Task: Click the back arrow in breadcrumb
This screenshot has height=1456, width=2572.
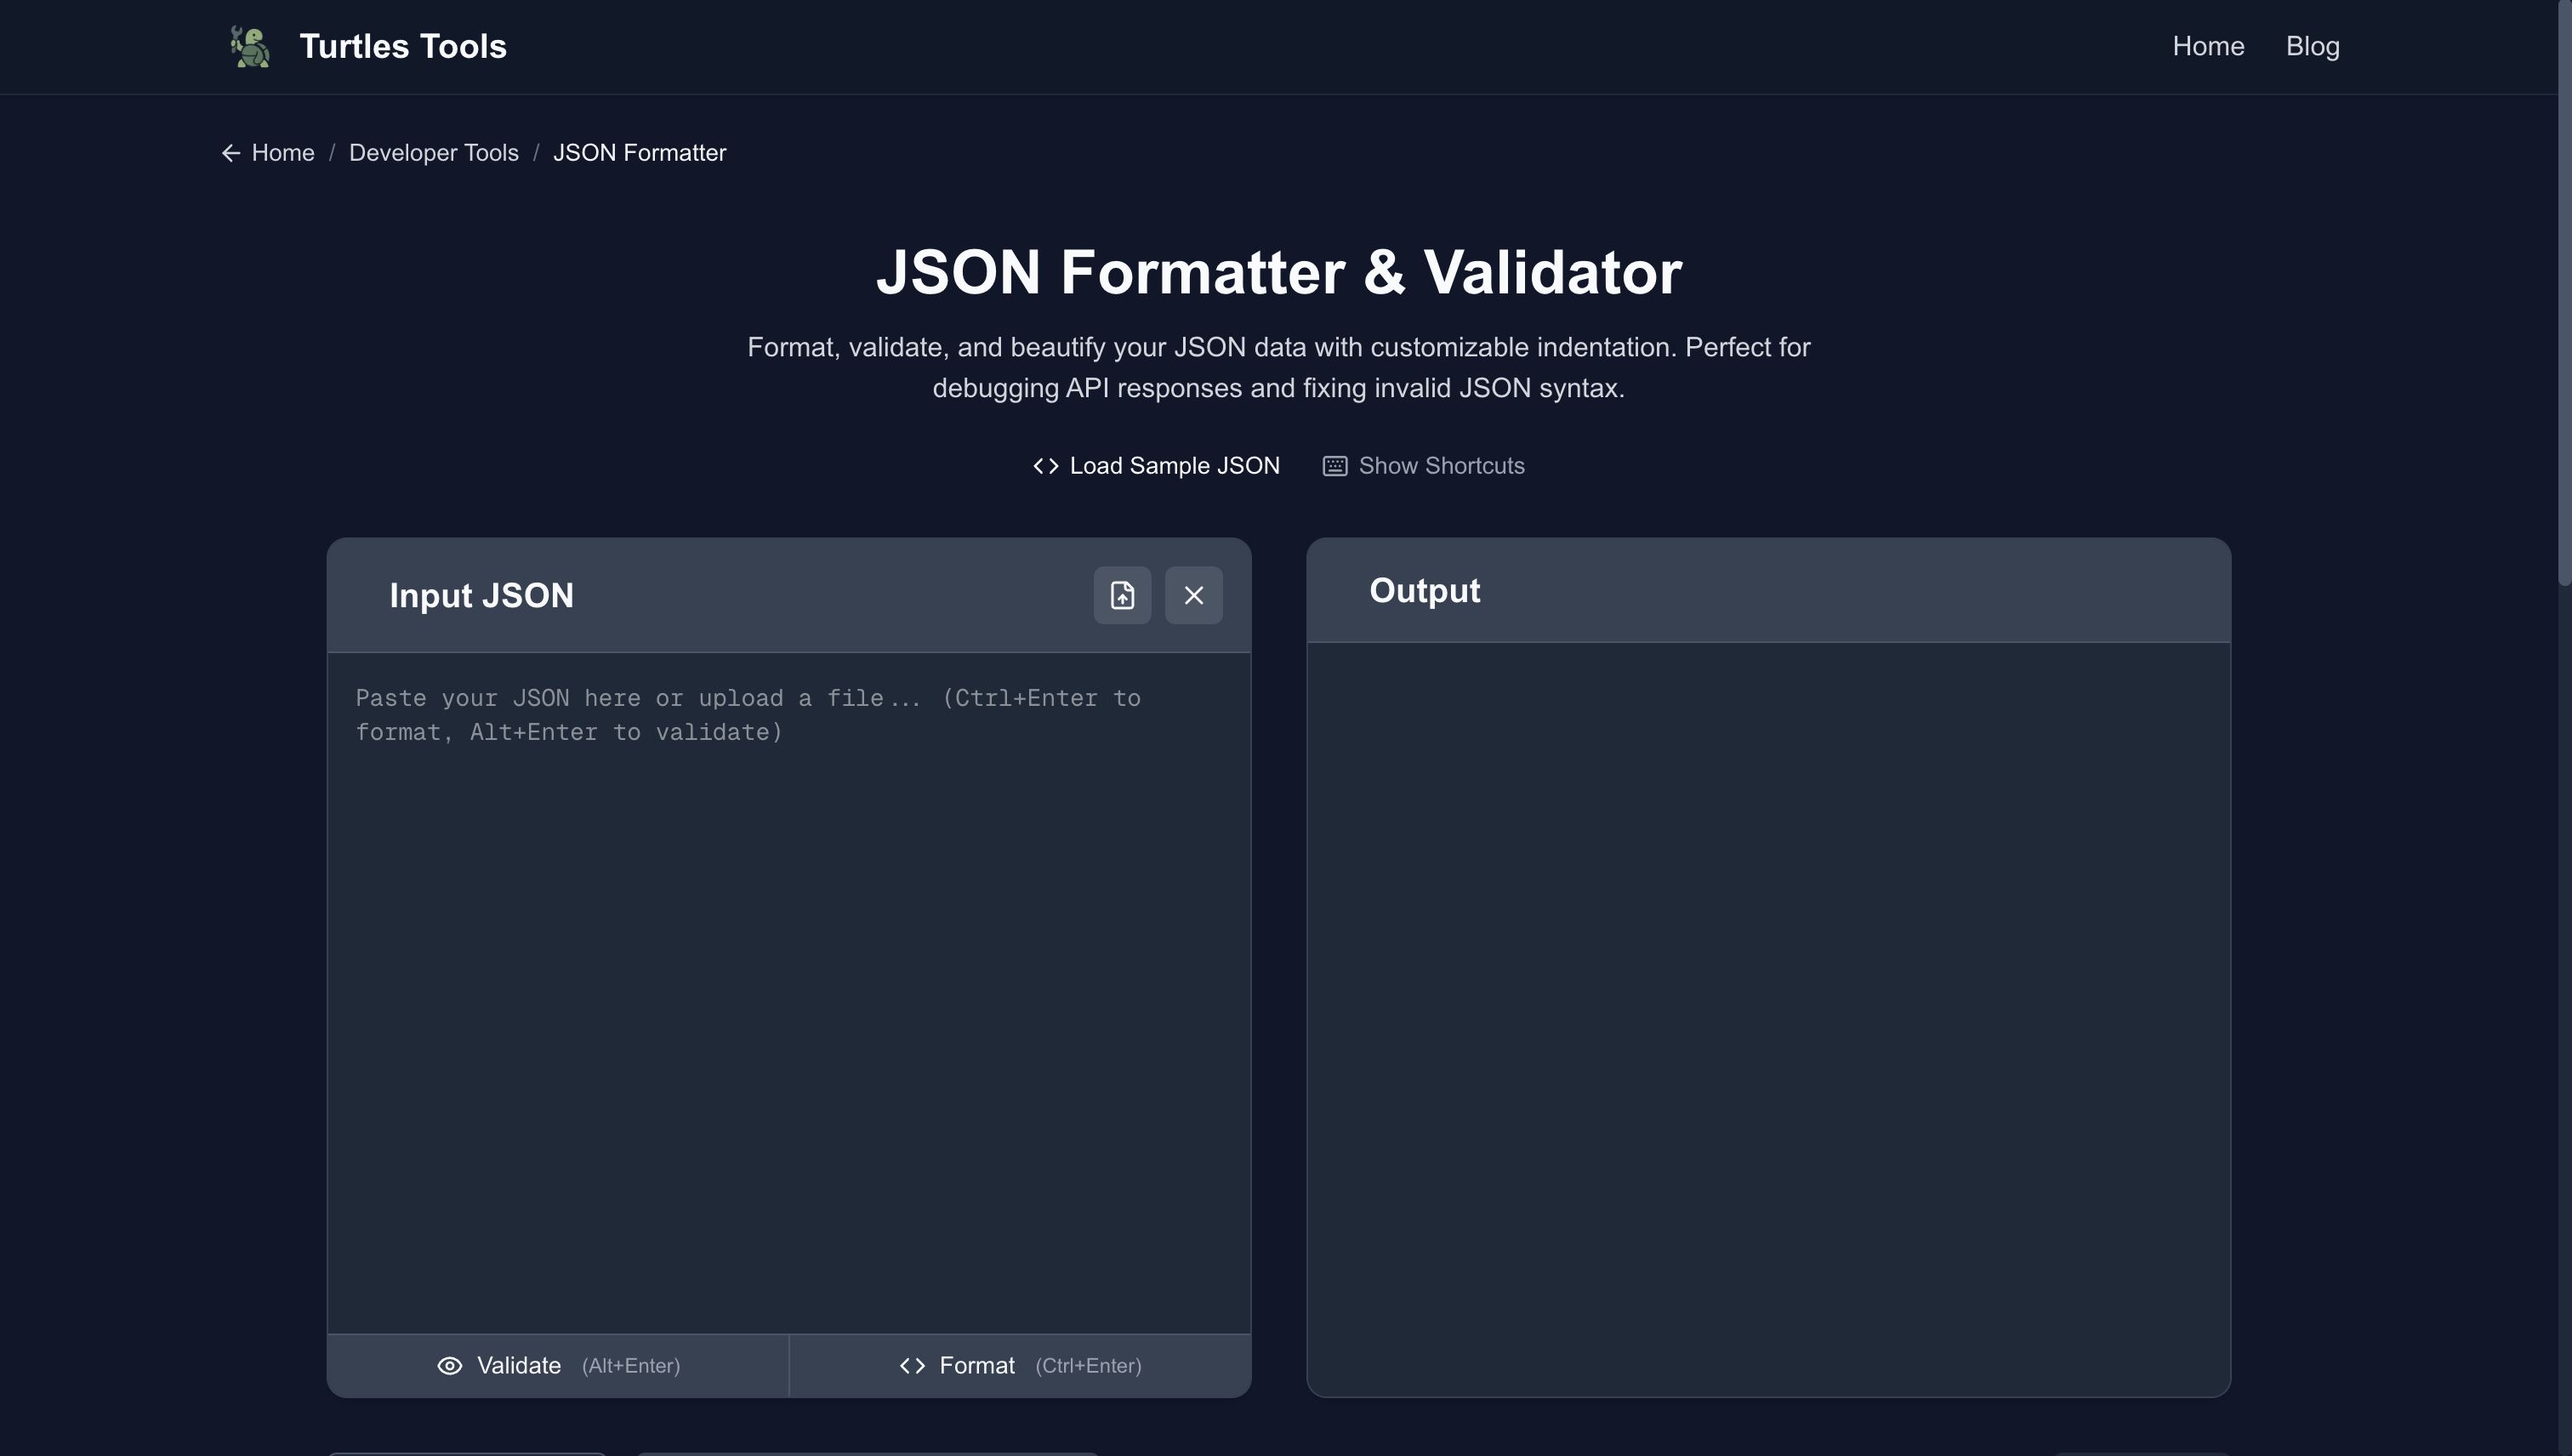Action: 231,153
